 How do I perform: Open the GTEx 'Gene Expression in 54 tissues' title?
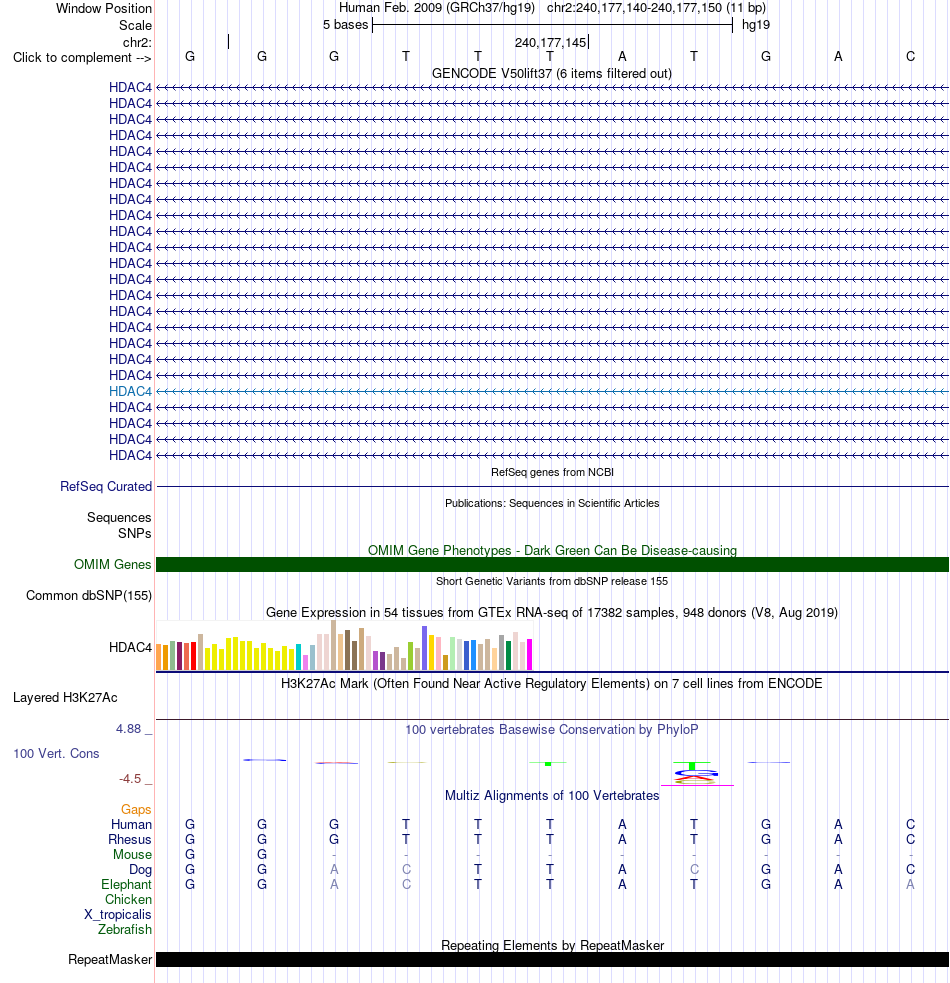[x=552, y=612]
